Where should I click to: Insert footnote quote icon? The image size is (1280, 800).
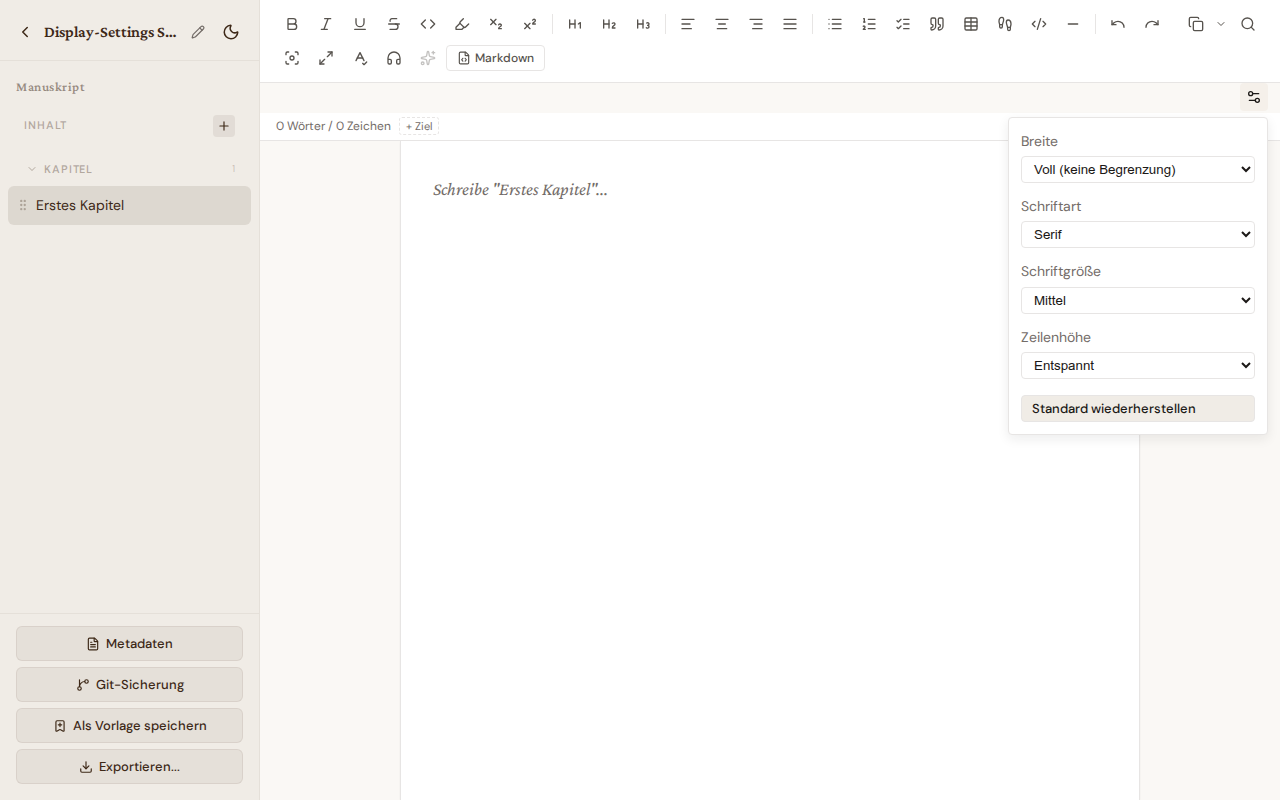pyautogui.click(x=1005, y=24)
